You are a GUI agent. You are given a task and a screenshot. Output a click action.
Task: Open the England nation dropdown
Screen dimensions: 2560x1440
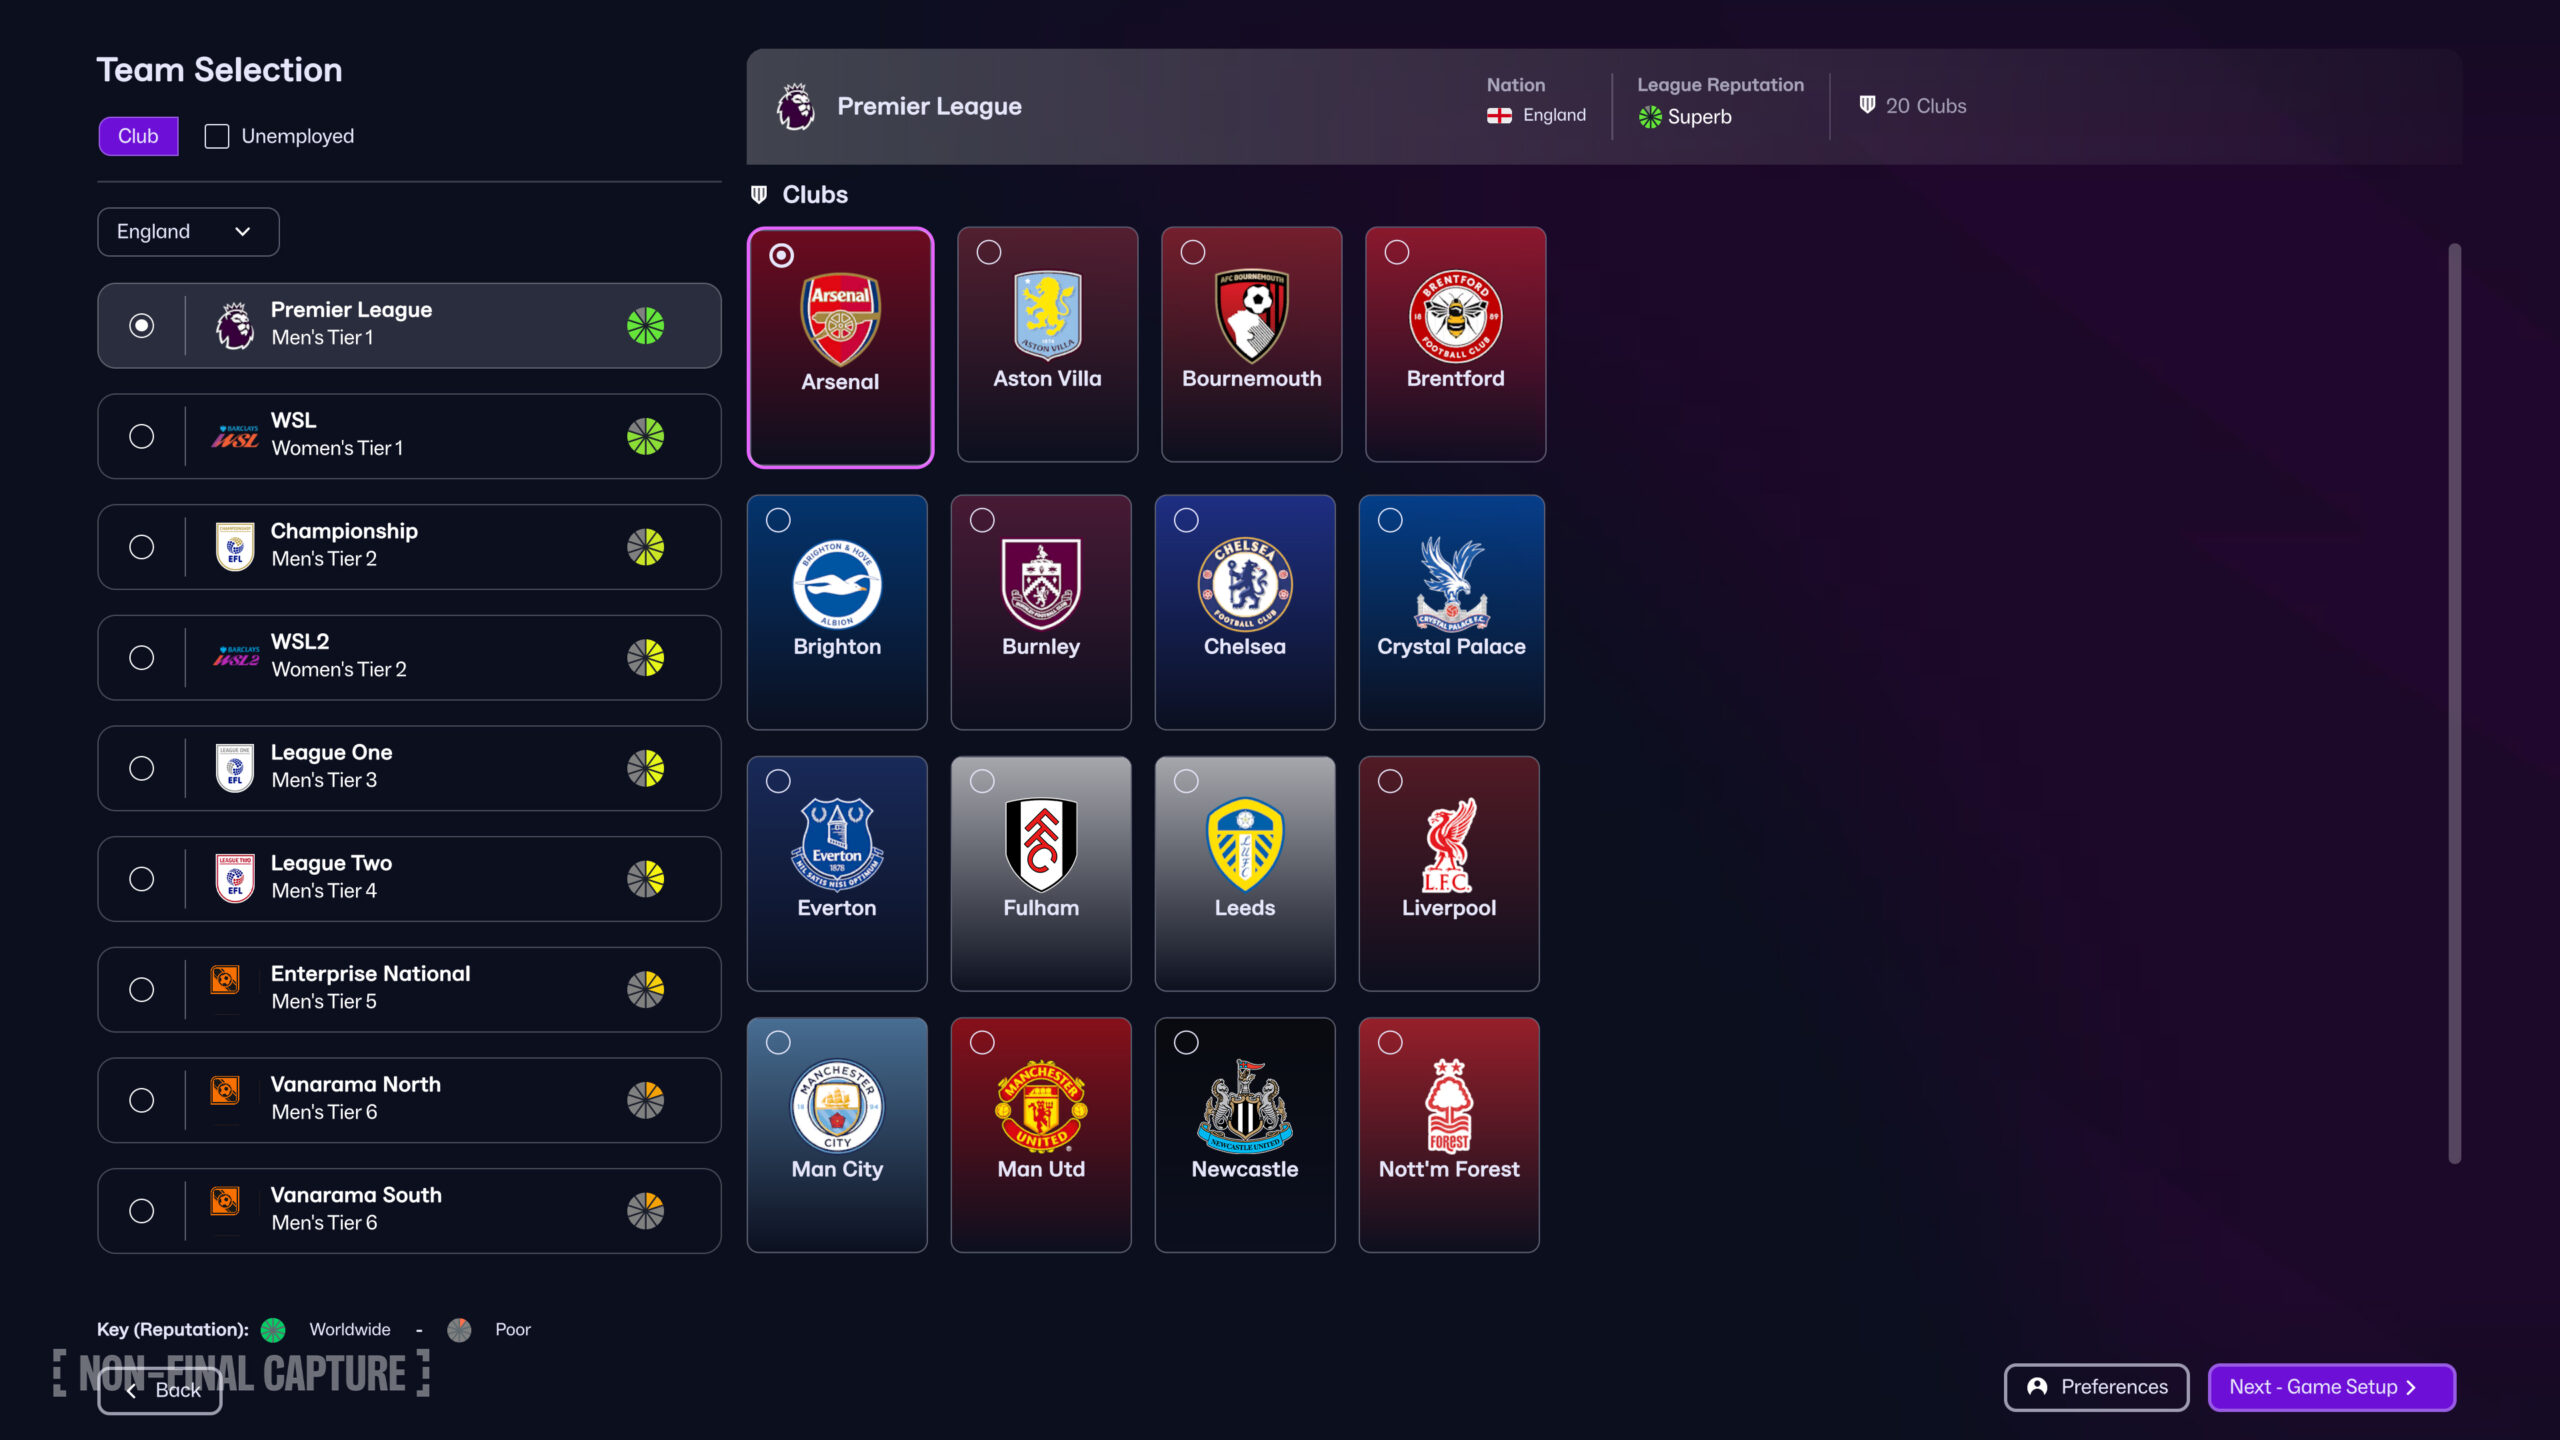(188, 232)
